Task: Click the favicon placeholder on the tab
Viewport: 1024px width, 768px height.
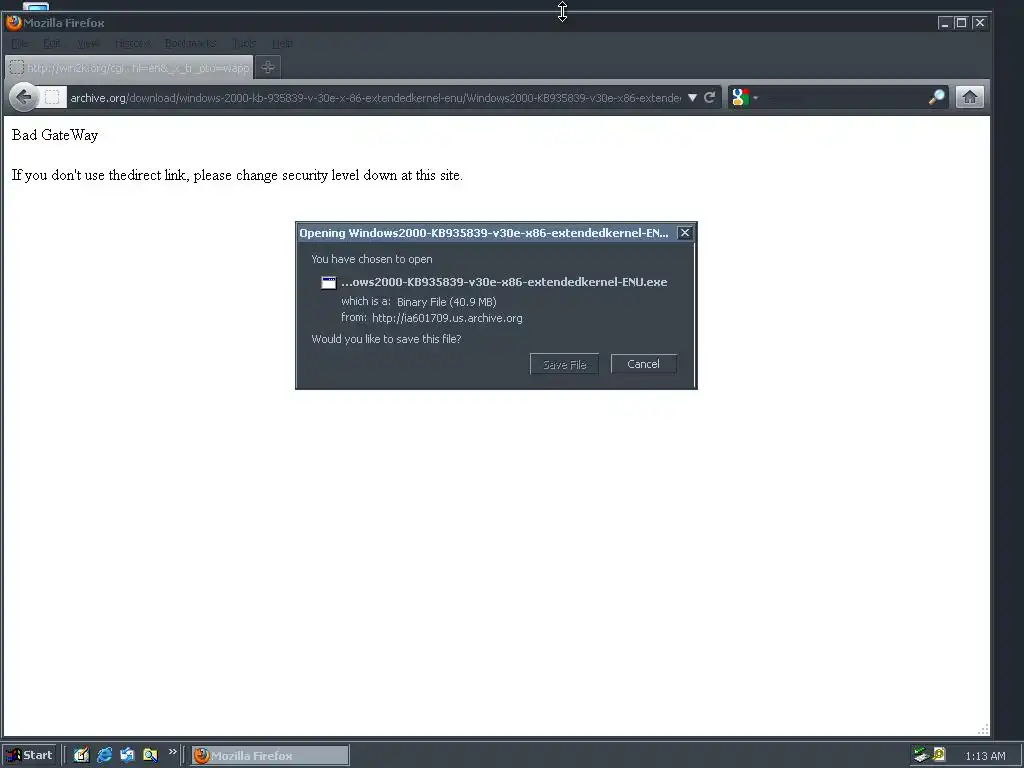Action: [17, 67]
